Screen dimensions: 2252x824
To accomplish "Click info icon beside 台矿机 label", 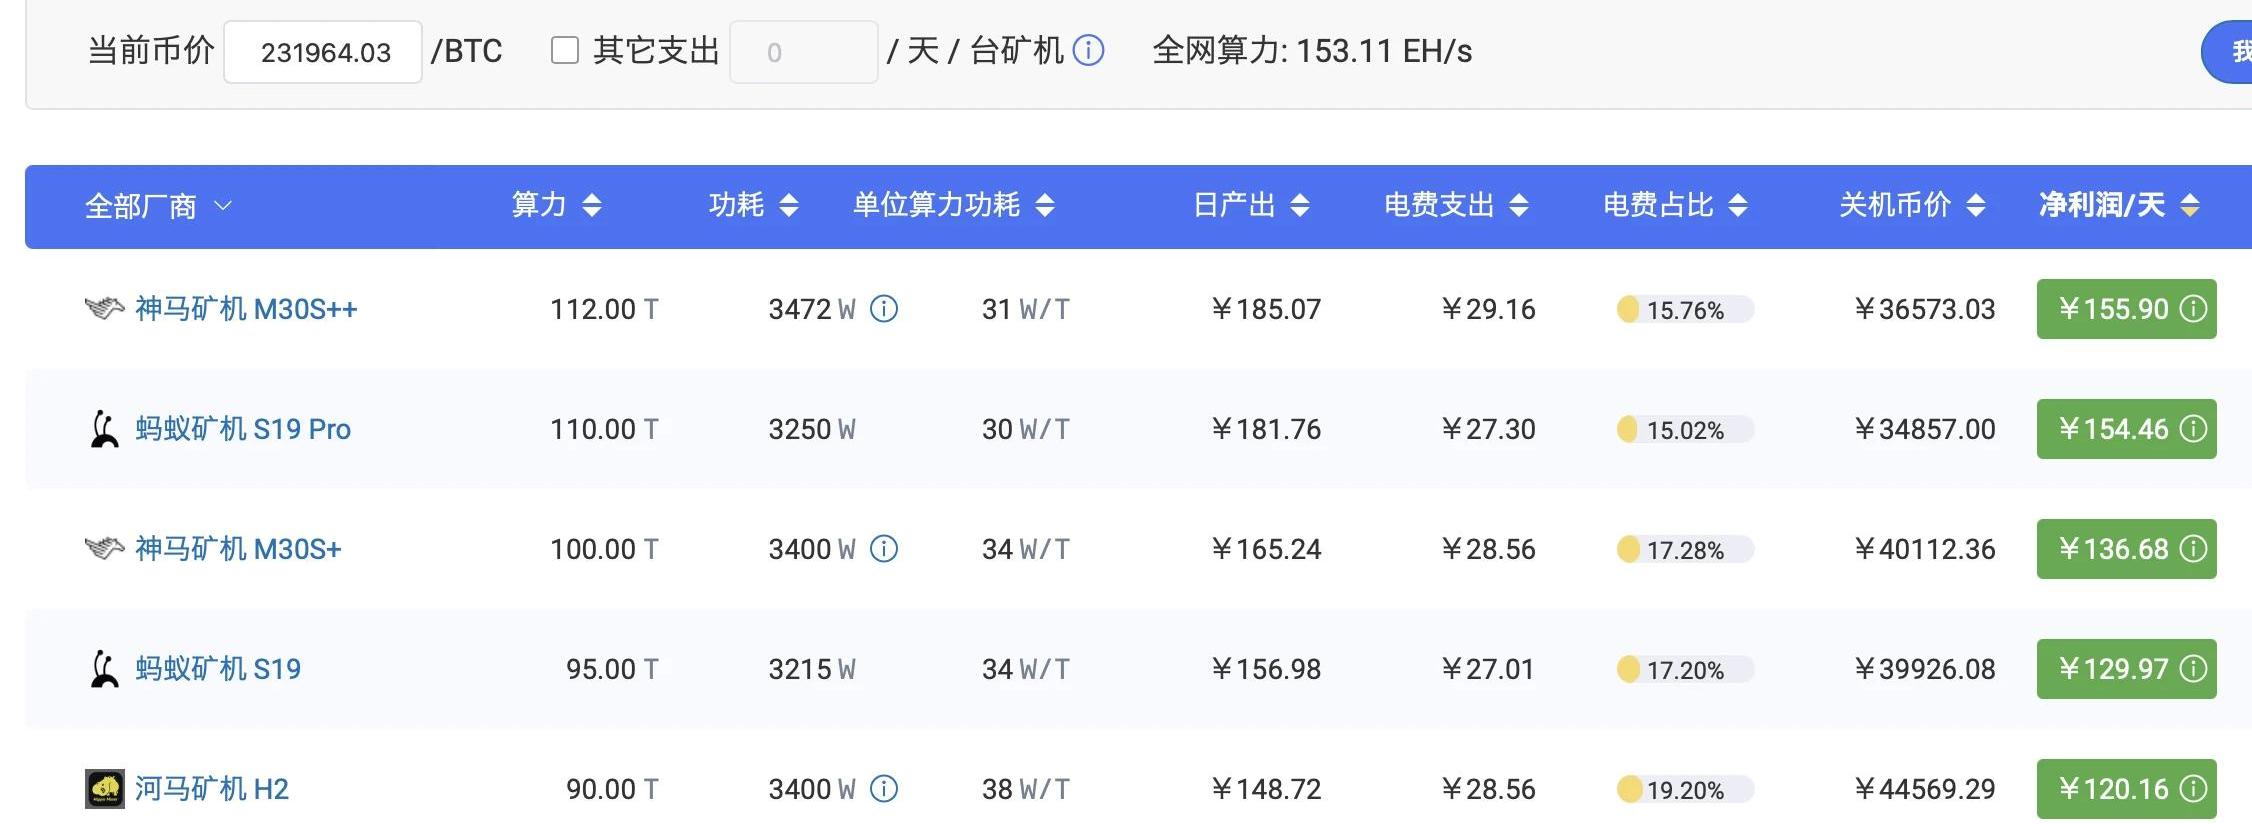I will tap(1088, 50).
